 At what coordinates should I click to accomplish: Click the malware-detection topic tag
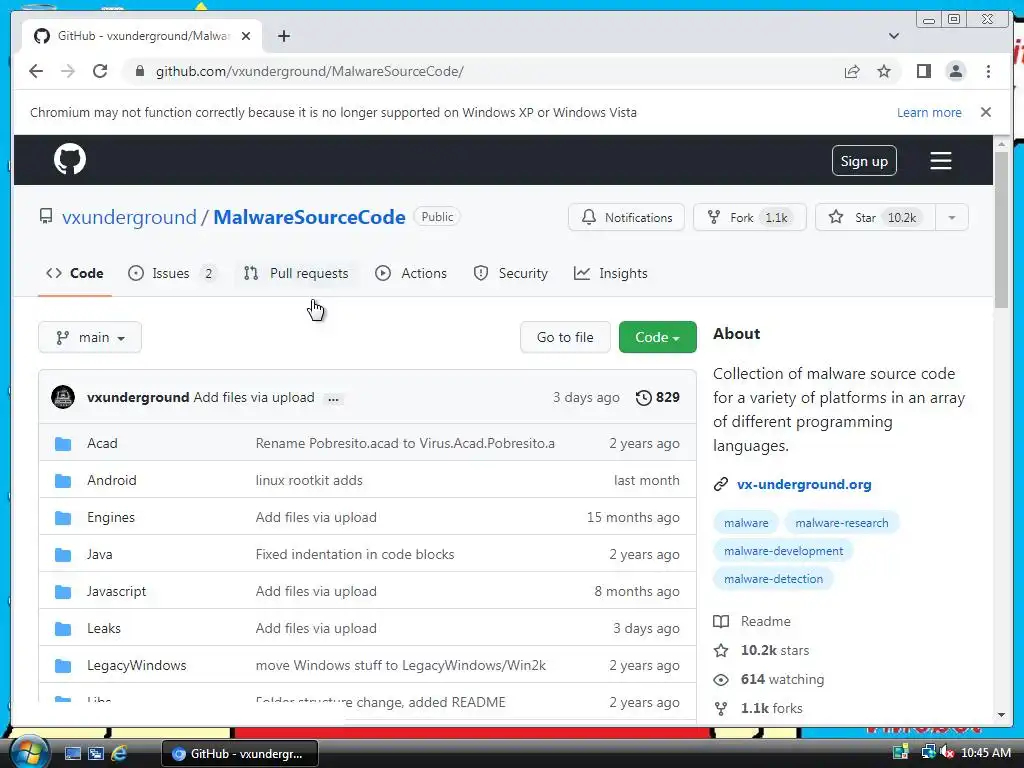coord(773,579)
